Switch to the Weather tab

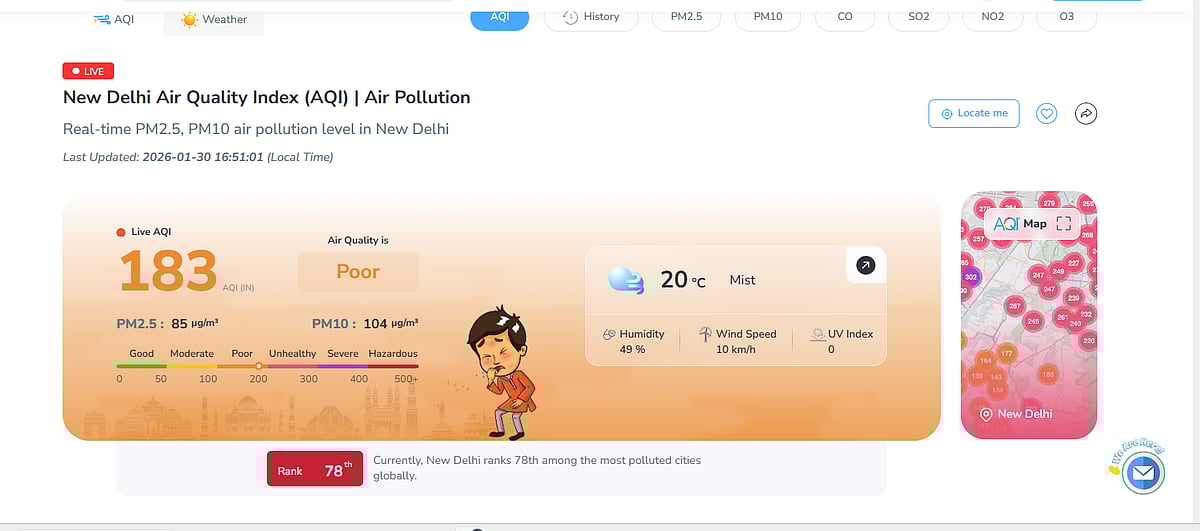(214, 19)
